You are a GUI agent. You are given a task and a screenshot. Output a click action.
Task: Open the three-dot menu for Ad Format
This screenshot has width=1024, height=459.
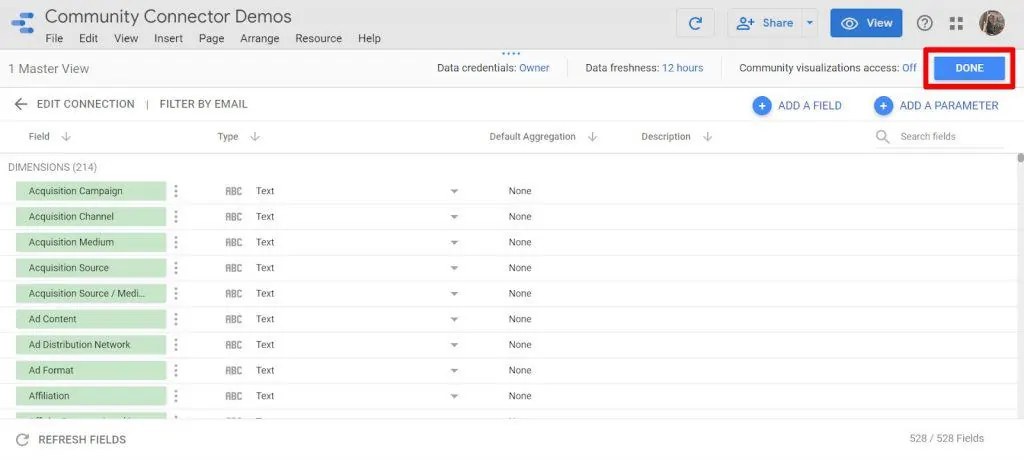click(176, 370)
